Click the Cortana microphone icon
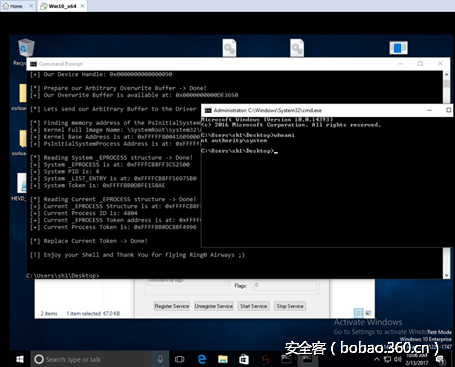The width and height of the screenshot is (455, 367). pyautogui.click(x=160, y=359)
